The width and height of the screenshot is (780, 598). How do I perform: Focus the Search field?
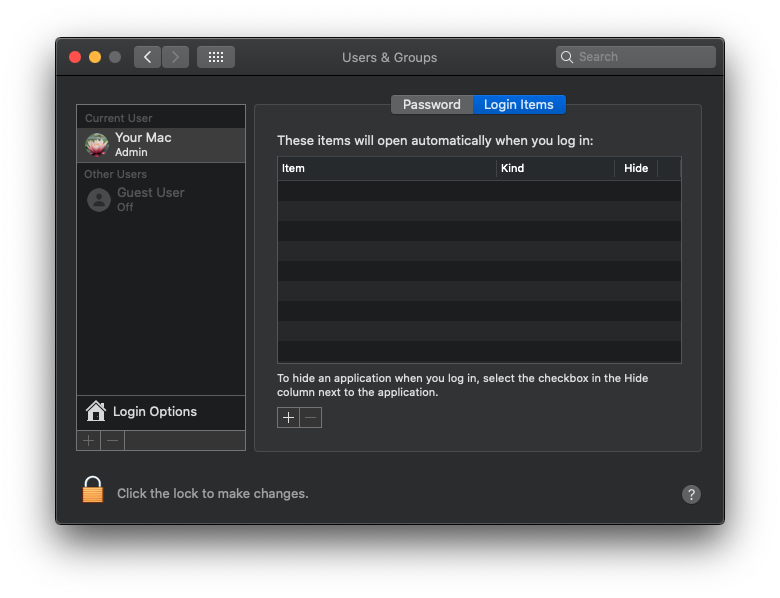pos(636,57)
